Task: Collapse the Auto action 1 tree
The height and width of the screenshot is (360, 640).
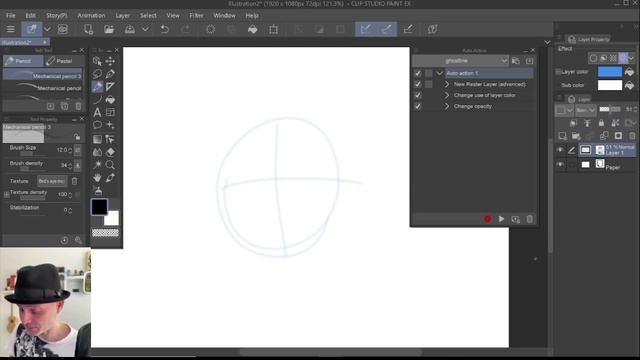Action: 439,73
